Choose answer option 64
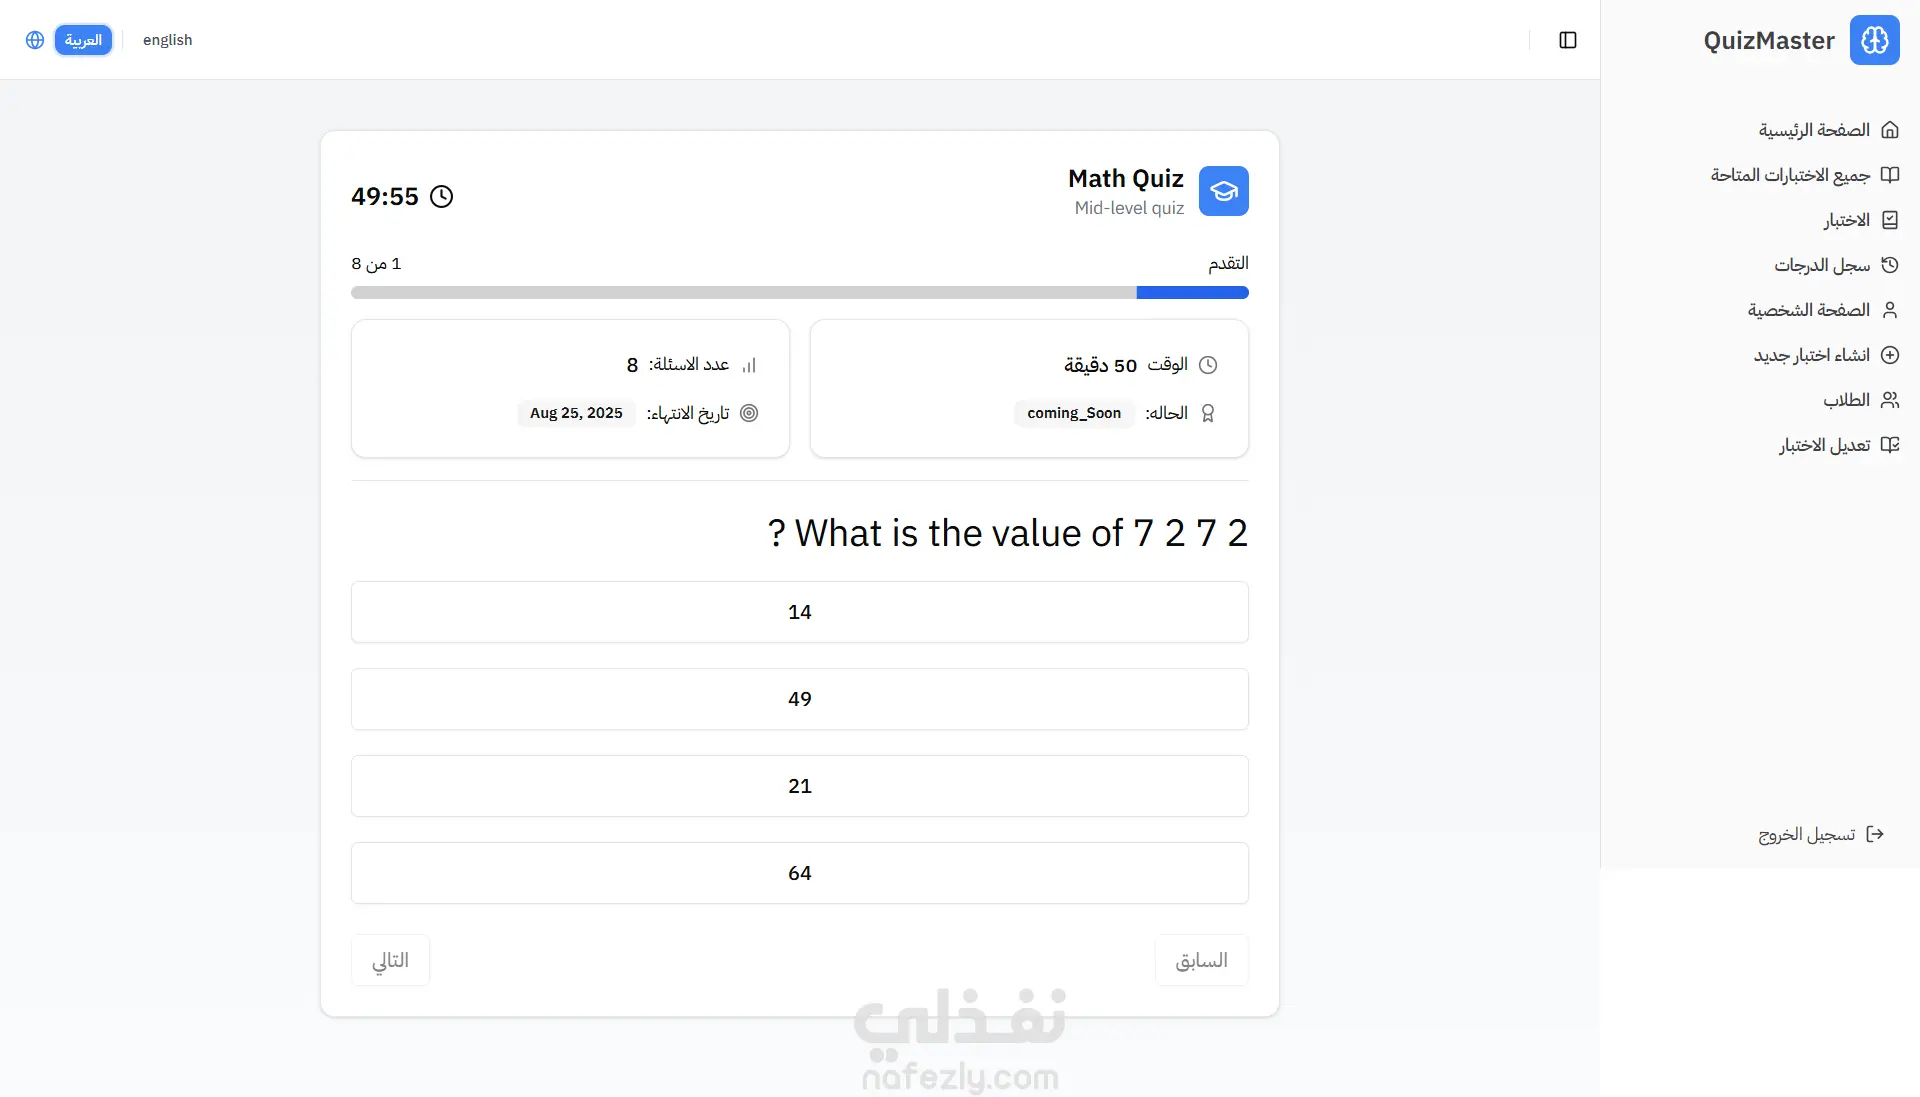The width and height of the screenshot is (1920, 1097). click(799, 873)
